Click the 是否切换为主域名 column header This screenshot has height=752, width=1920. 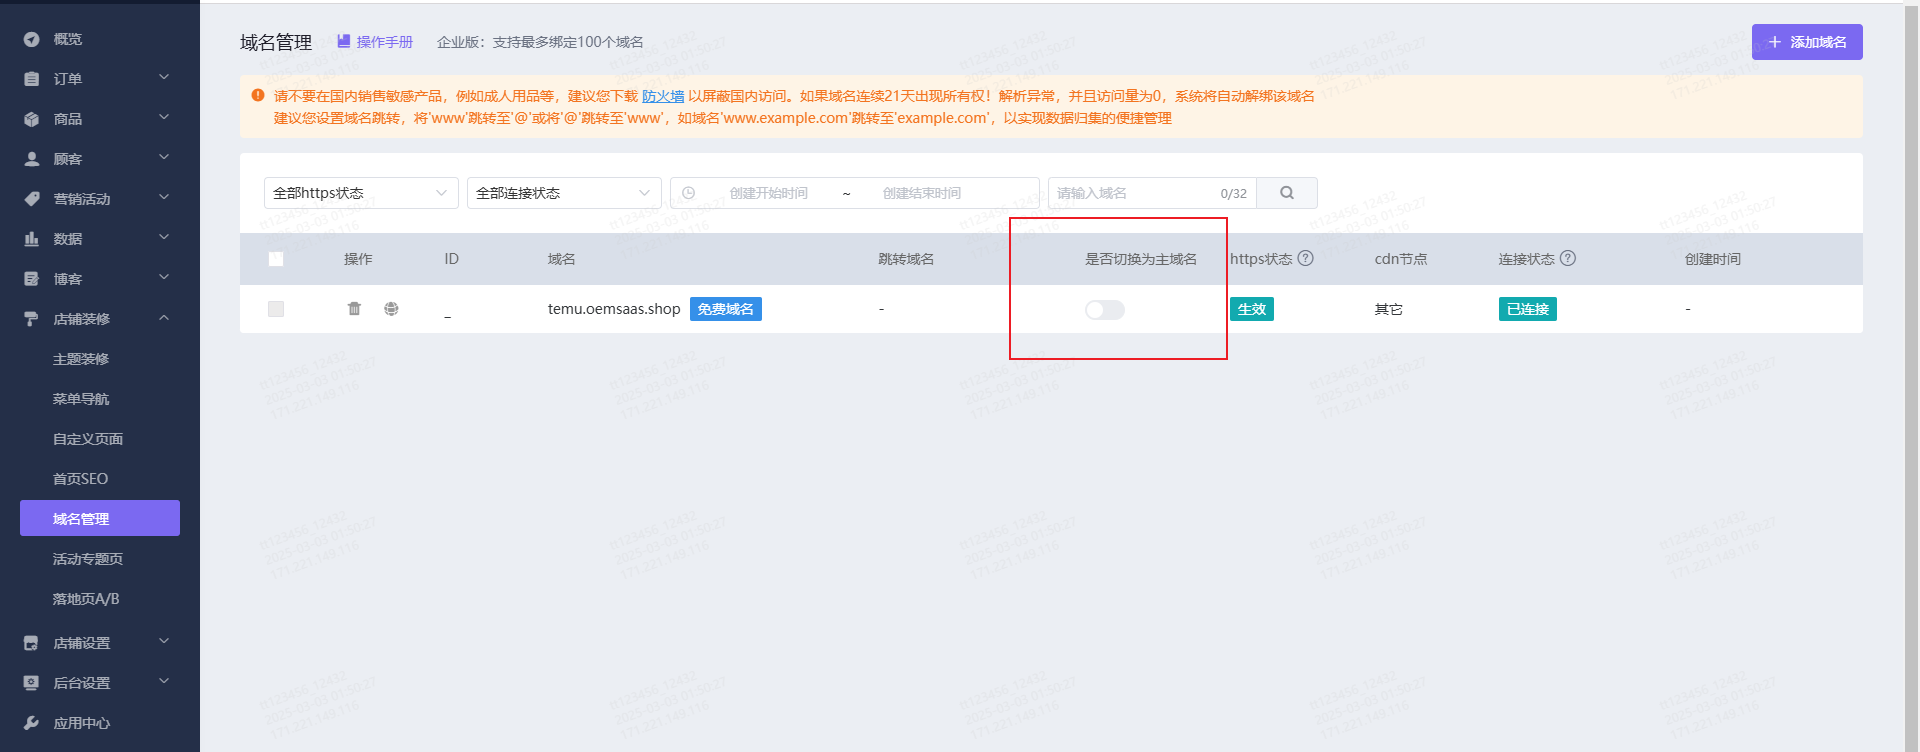(1141, 259)
